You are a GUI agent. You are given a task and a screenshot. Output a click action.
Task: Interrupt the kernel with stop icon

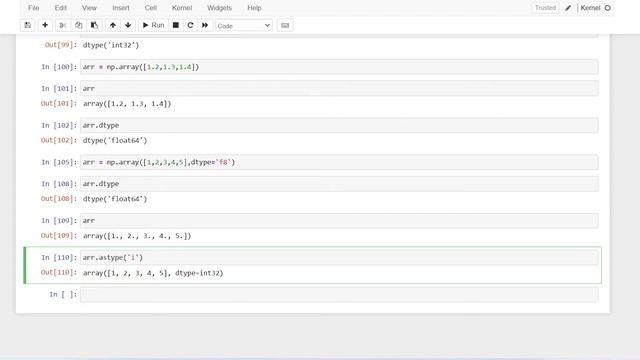(176, 25)
